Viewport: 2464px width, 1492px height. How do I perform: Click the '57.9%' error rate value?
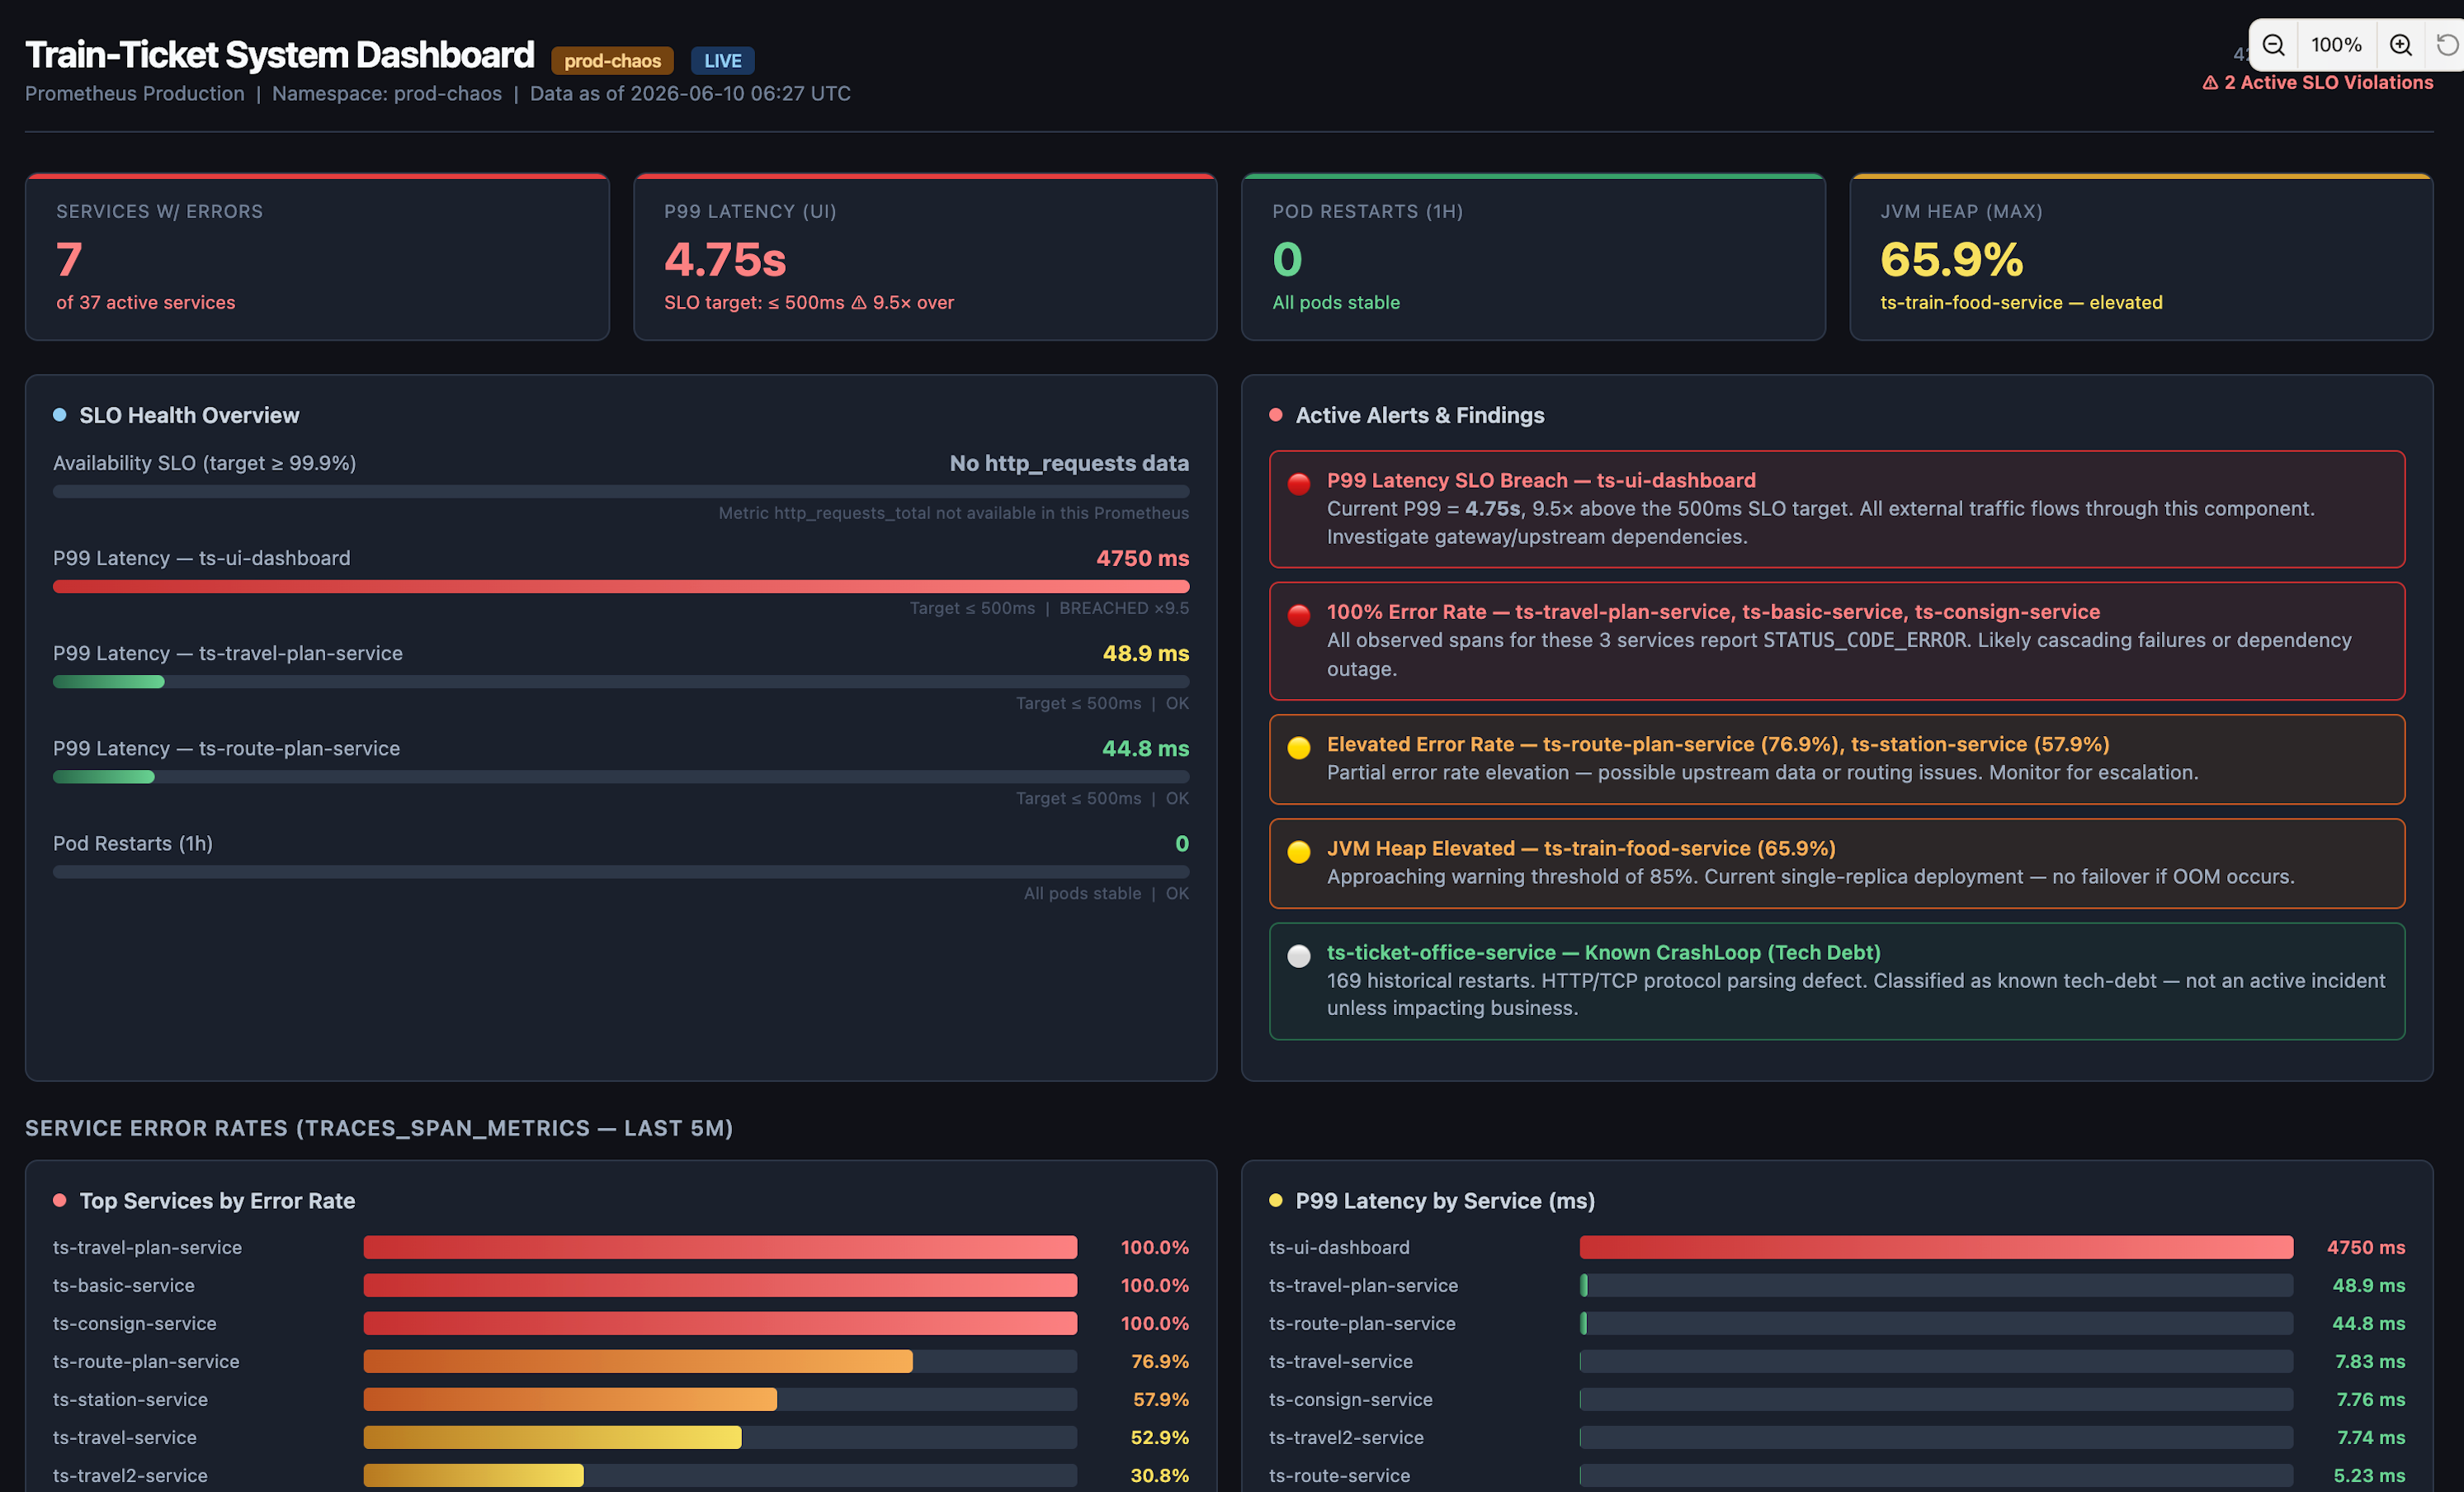tap(1160, 1399)
